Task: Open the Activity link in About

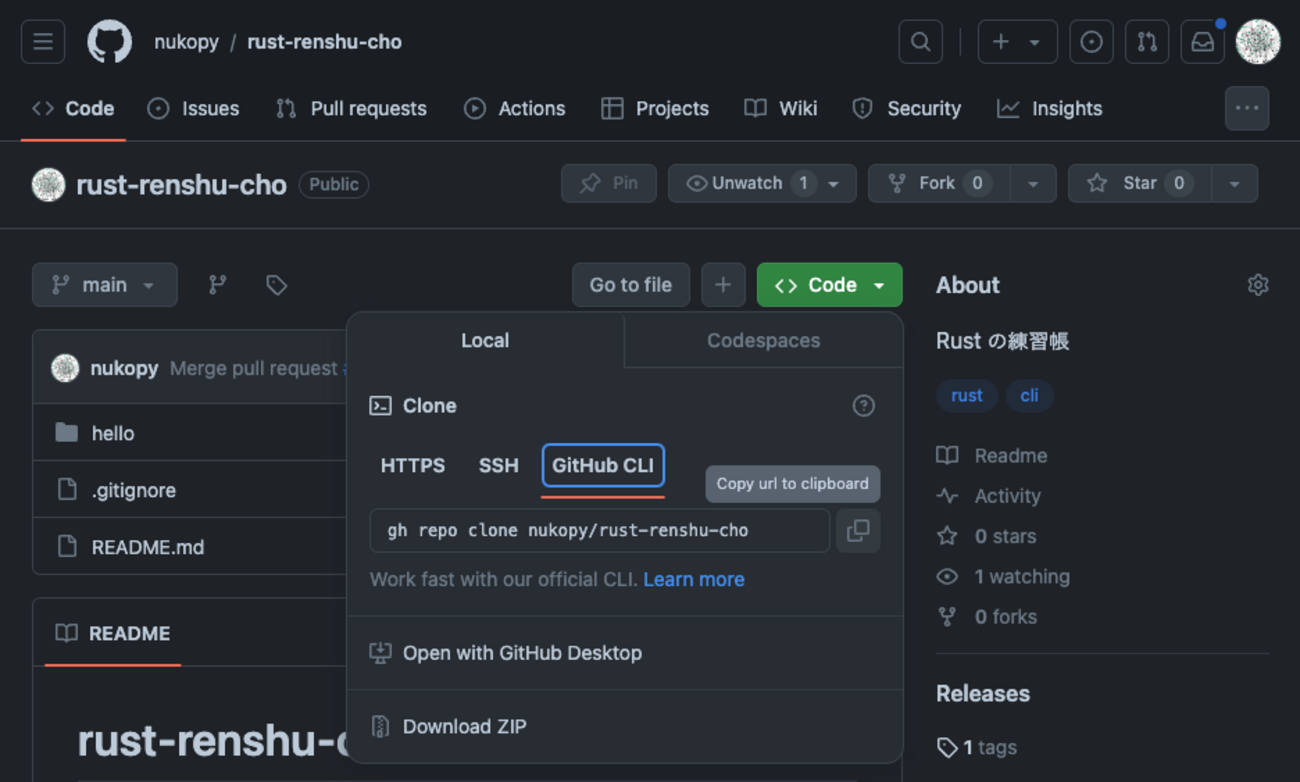Action: coord(989,496)
